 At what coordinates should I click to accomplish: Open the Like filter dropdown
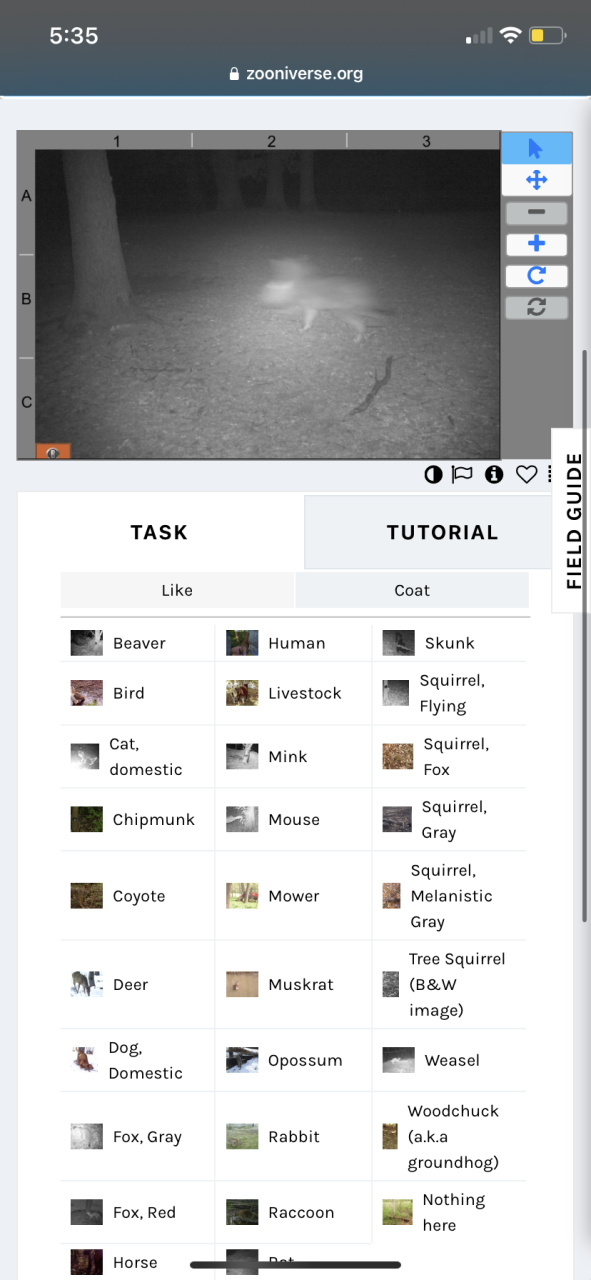[177, 590]
